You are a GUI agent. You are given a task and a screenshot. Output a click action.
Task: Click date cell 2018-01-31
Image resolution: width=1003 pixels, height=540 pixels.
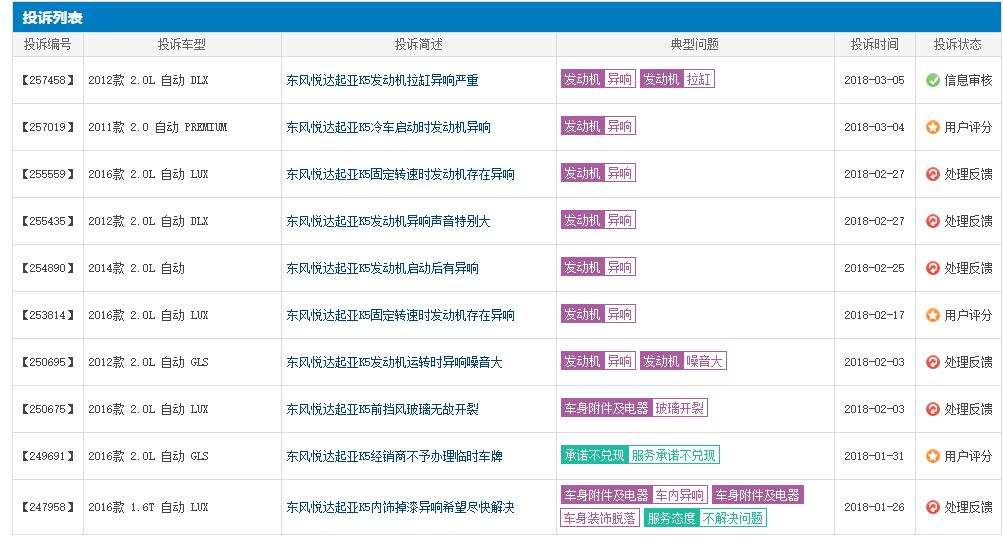874,456
